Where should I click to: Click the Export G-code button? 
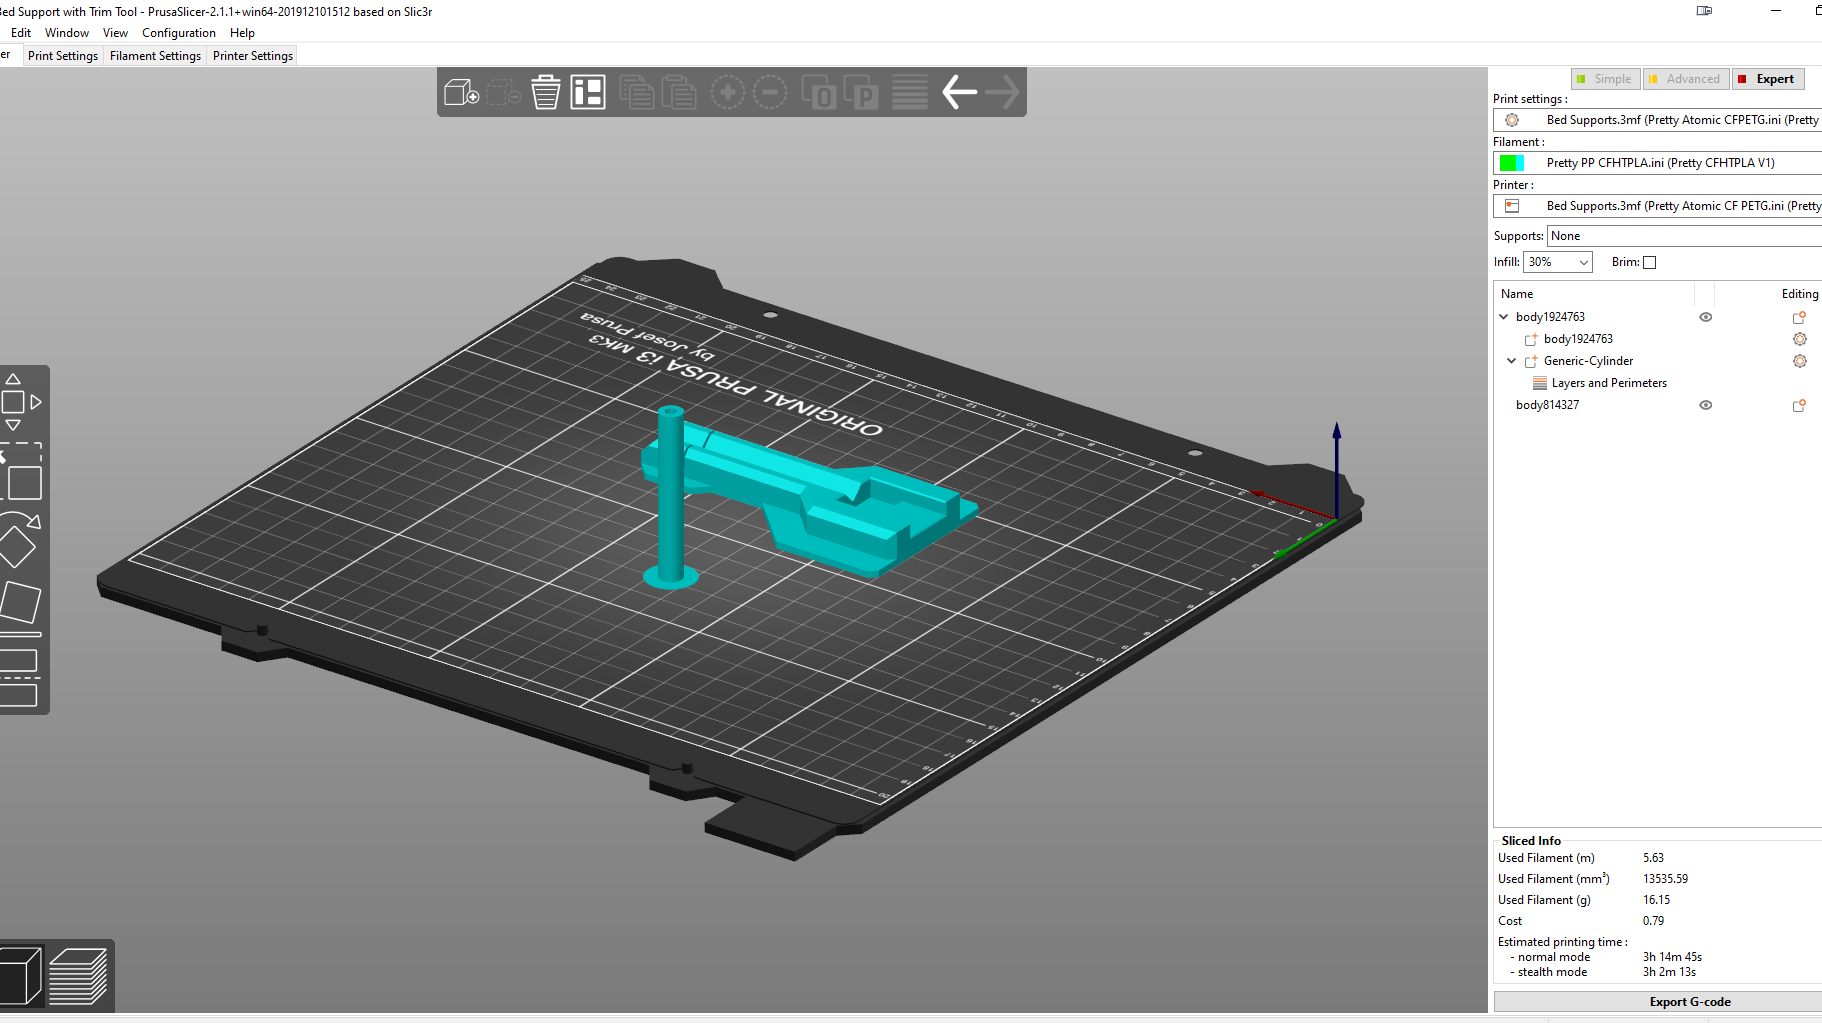tap(1690, 1001)
